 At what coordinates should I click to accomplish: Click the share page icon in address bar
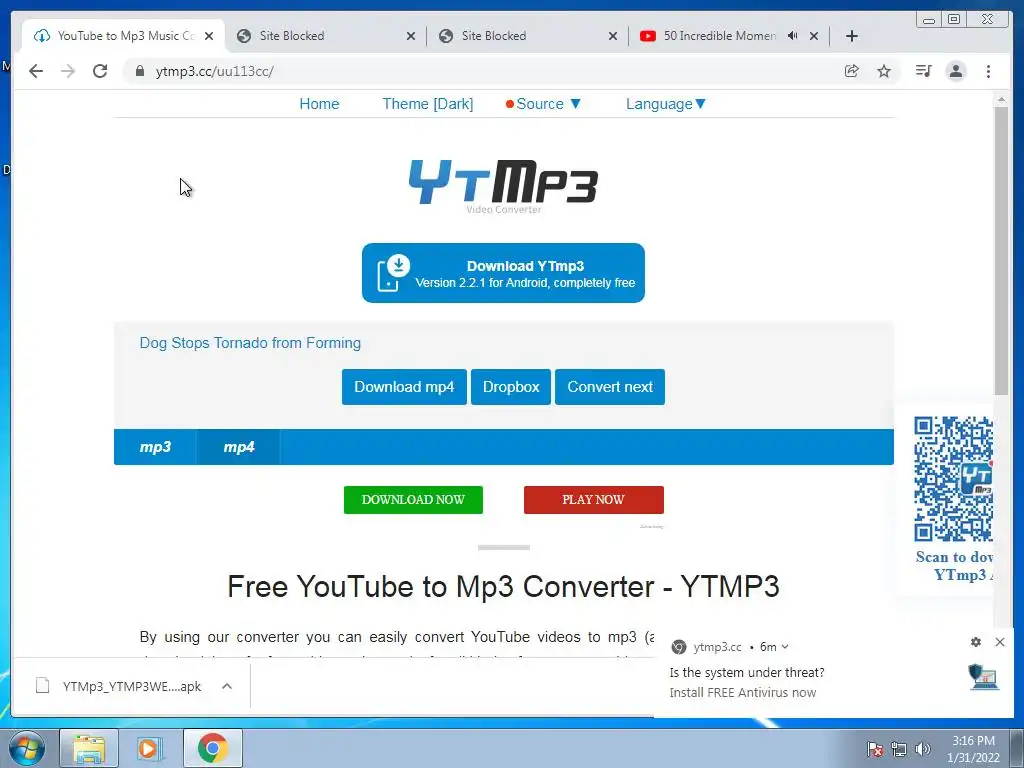pos(852,71)
